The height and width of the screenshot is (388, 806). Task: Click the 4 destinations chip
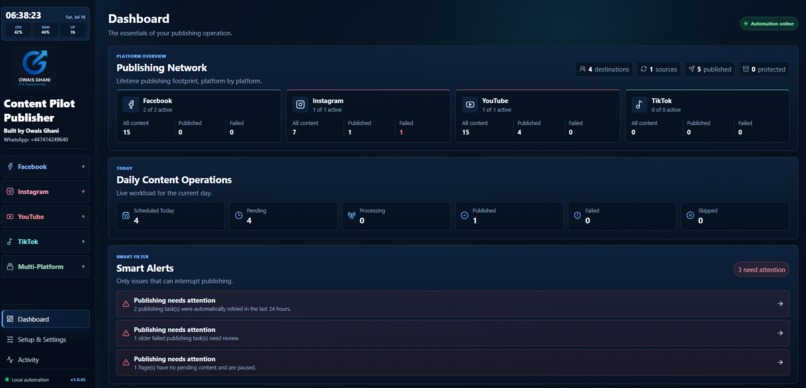(x=604, y=69)
